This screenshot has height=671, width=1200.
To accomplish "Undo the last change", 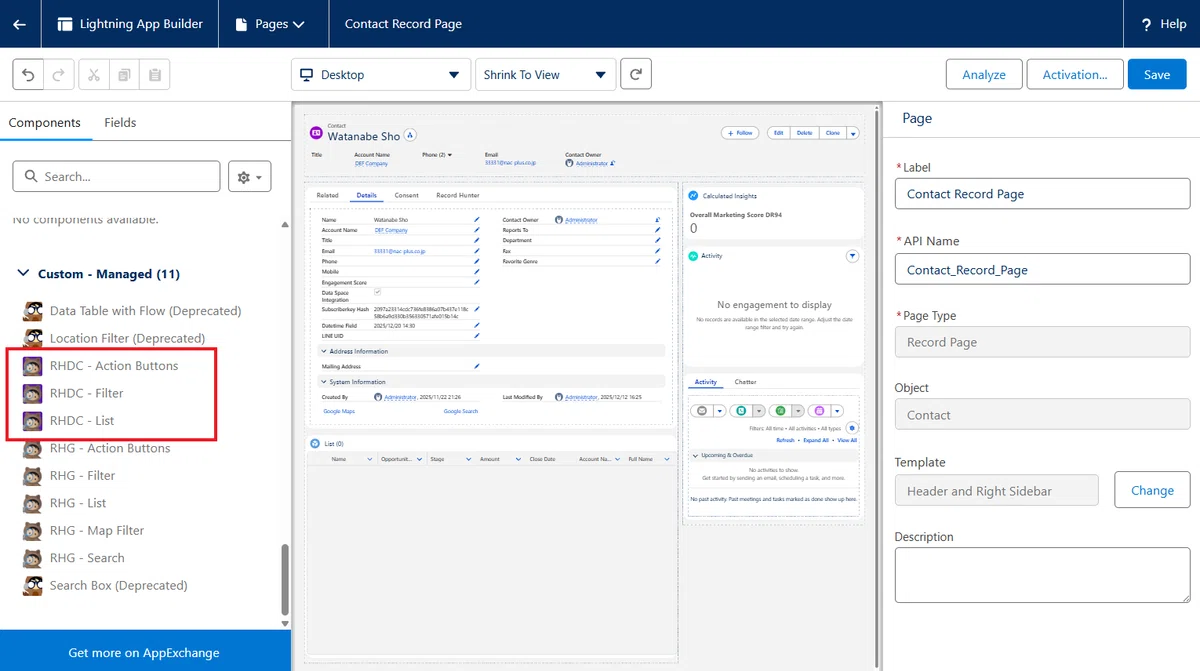I will 28,75.
